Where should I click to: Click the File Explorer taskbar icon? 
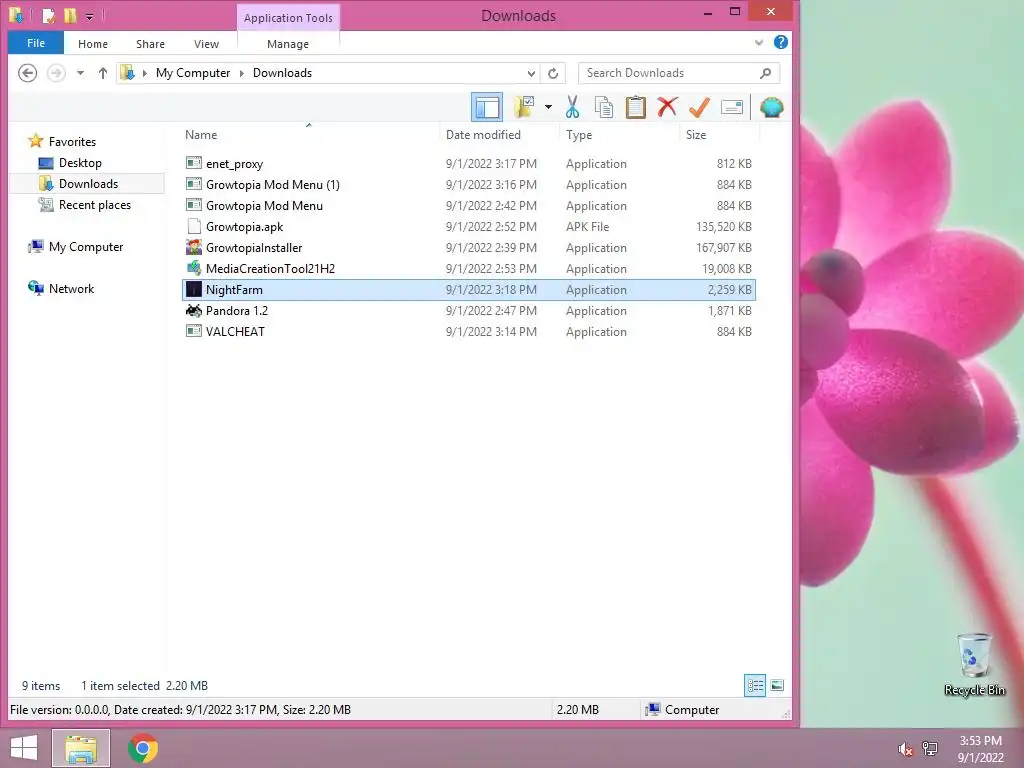pyautogui.click(x=81, y=748)
